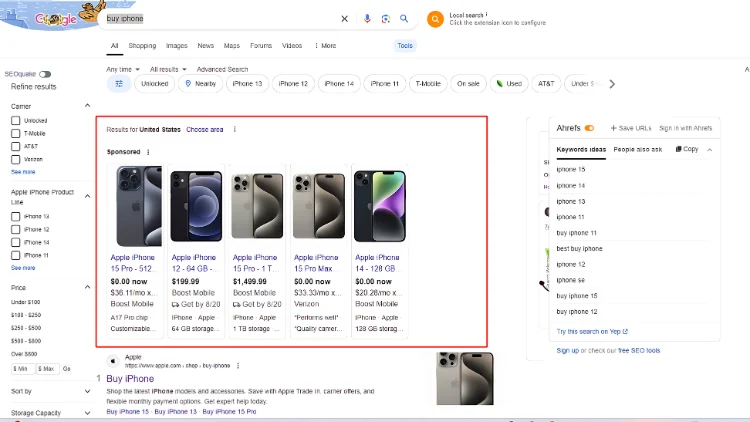Click the buy iphone search input
The width and height of the screenshot is (750, 422).
click(x=220, y=19)
